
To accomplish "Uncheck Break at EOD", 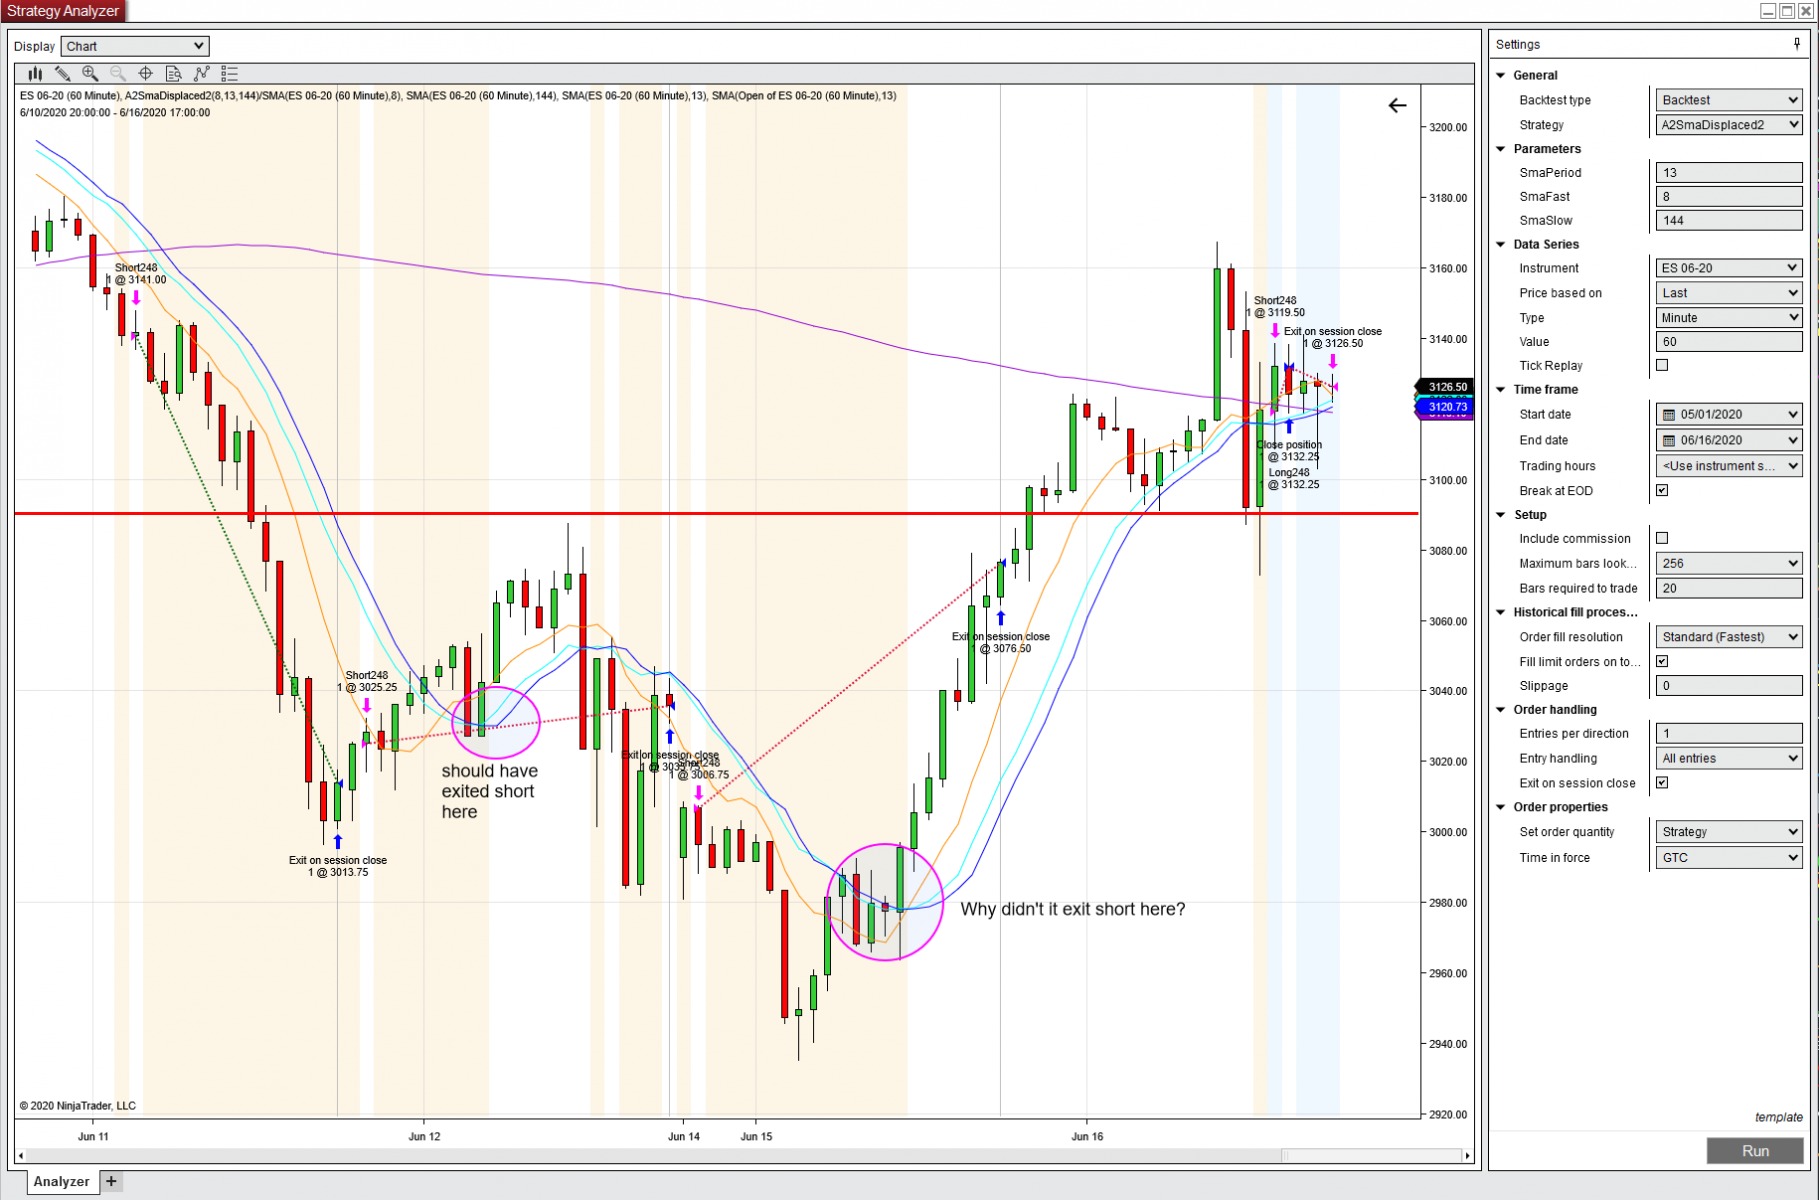I will point(1662,490).
